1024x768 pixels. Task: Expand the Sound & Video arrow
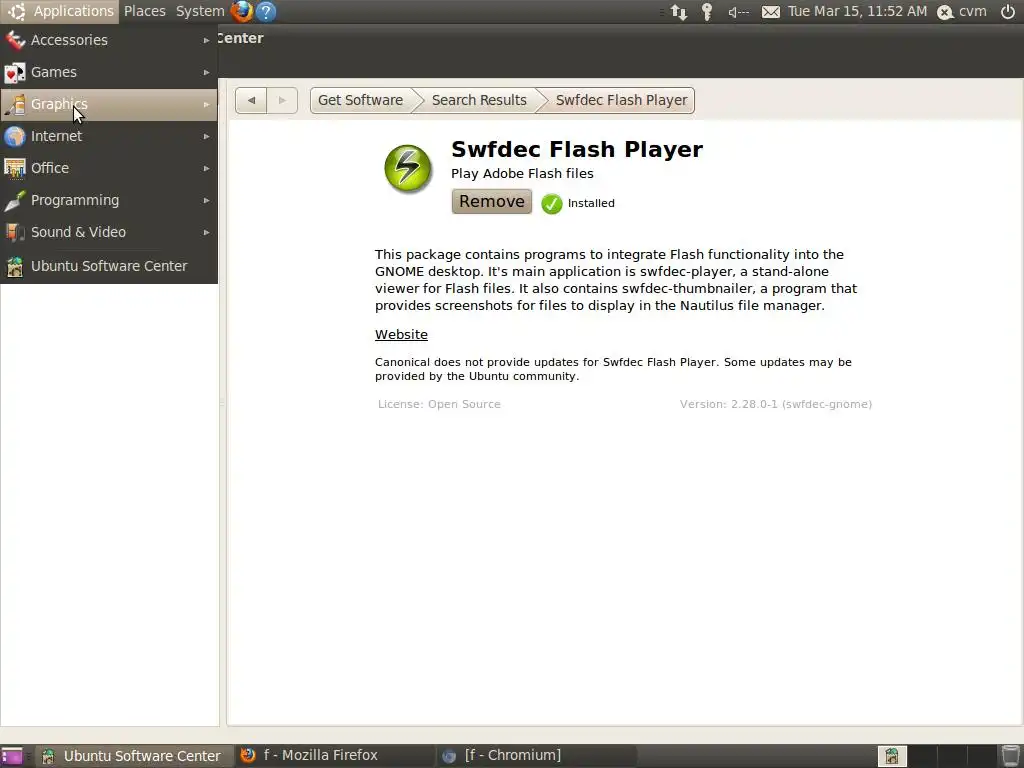coord(206,232)
